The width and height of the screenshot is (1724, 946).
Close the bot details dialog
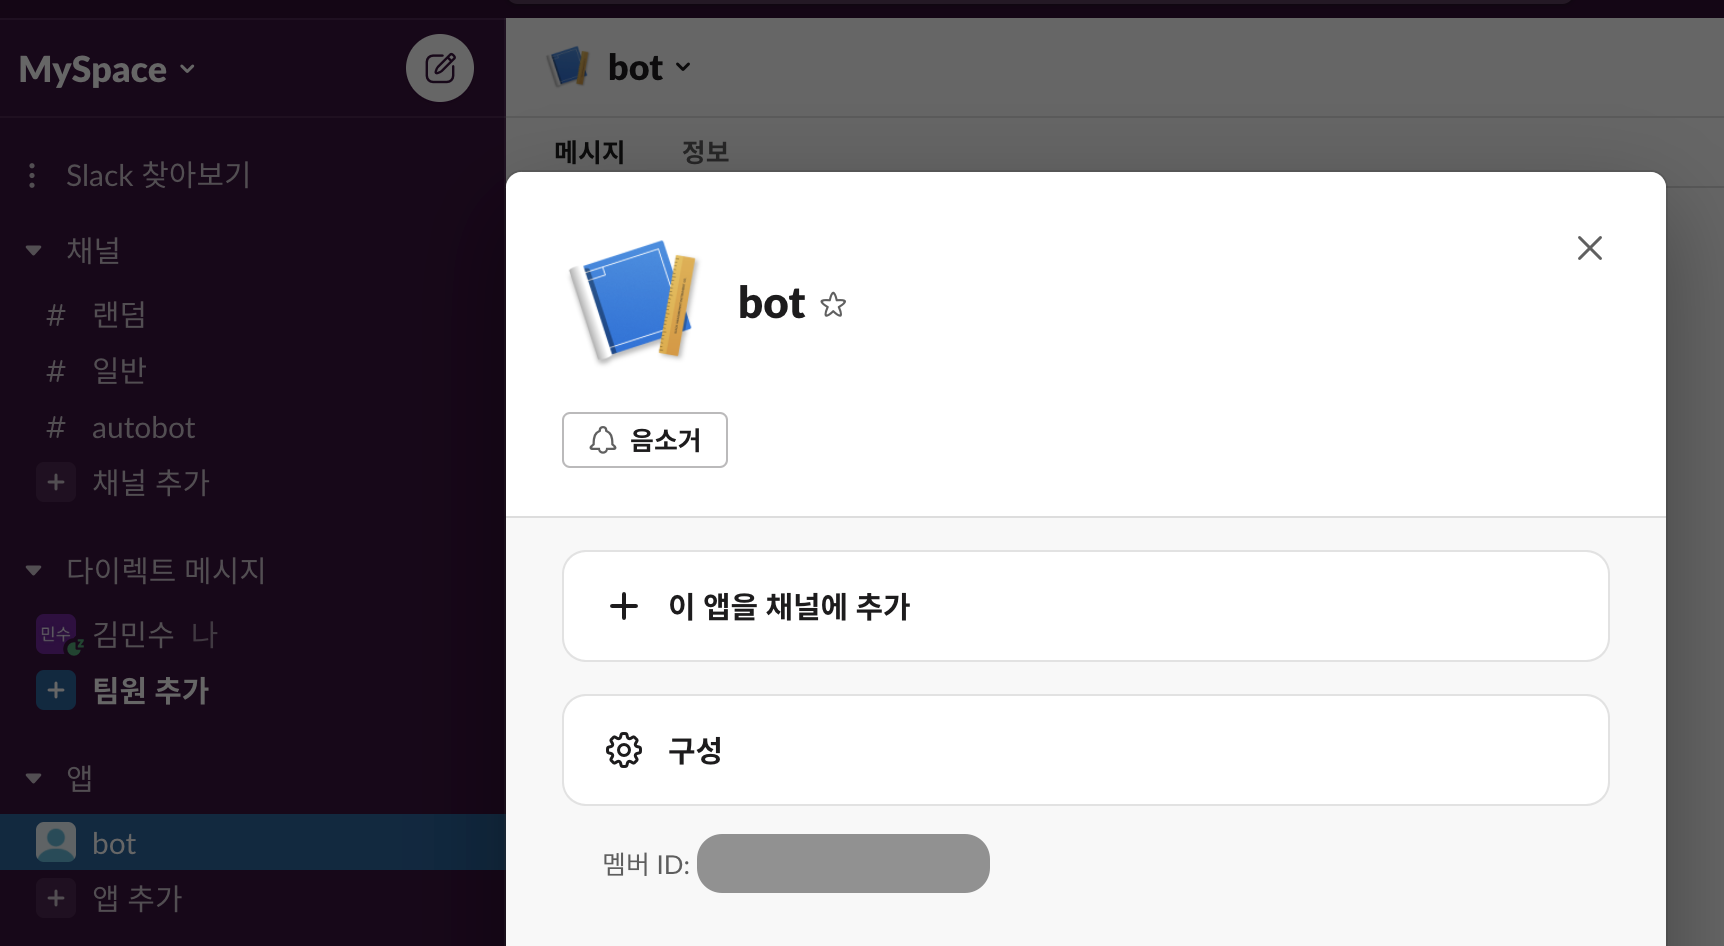1590,248
